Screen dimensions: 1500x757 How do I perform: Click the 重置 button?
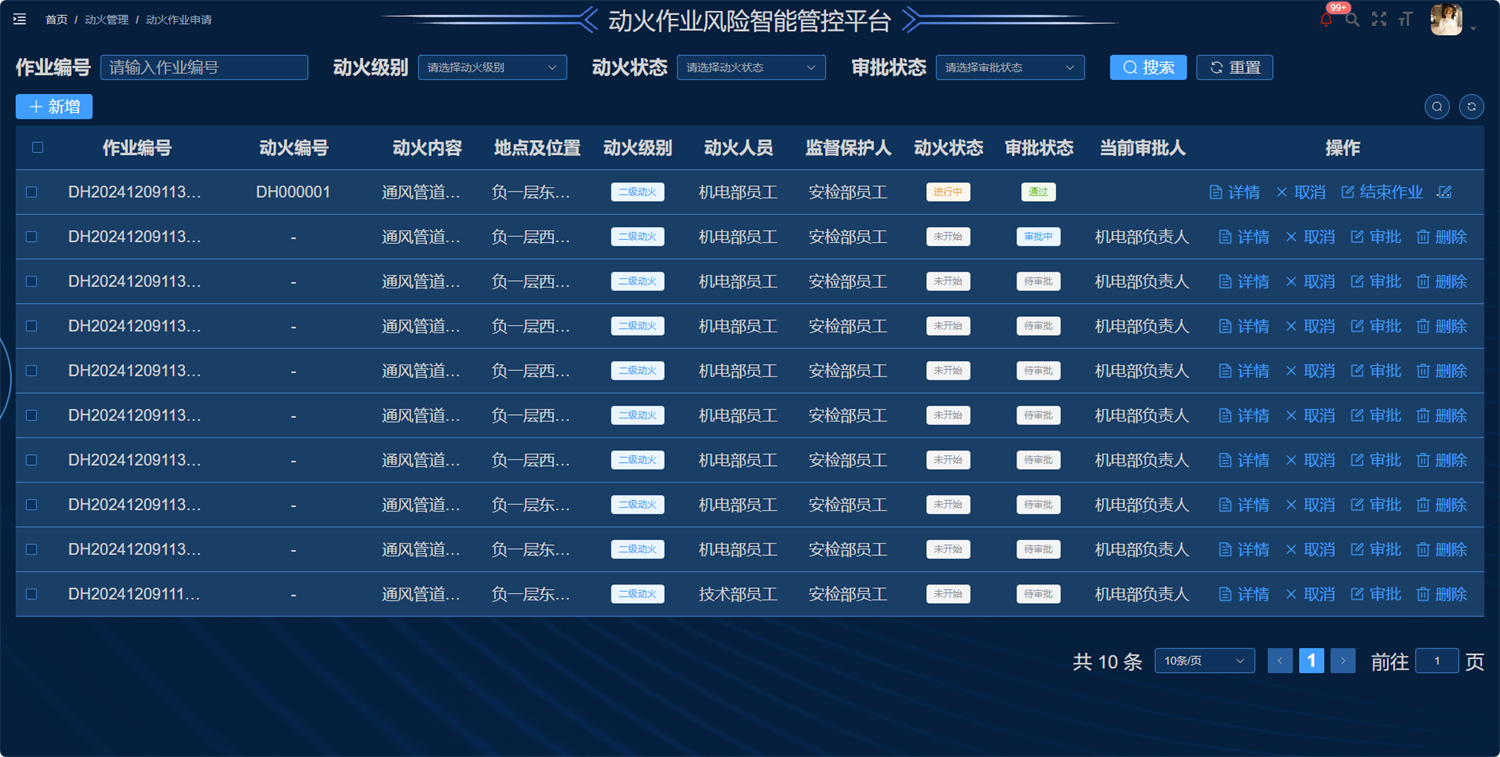pos(1234,67)
